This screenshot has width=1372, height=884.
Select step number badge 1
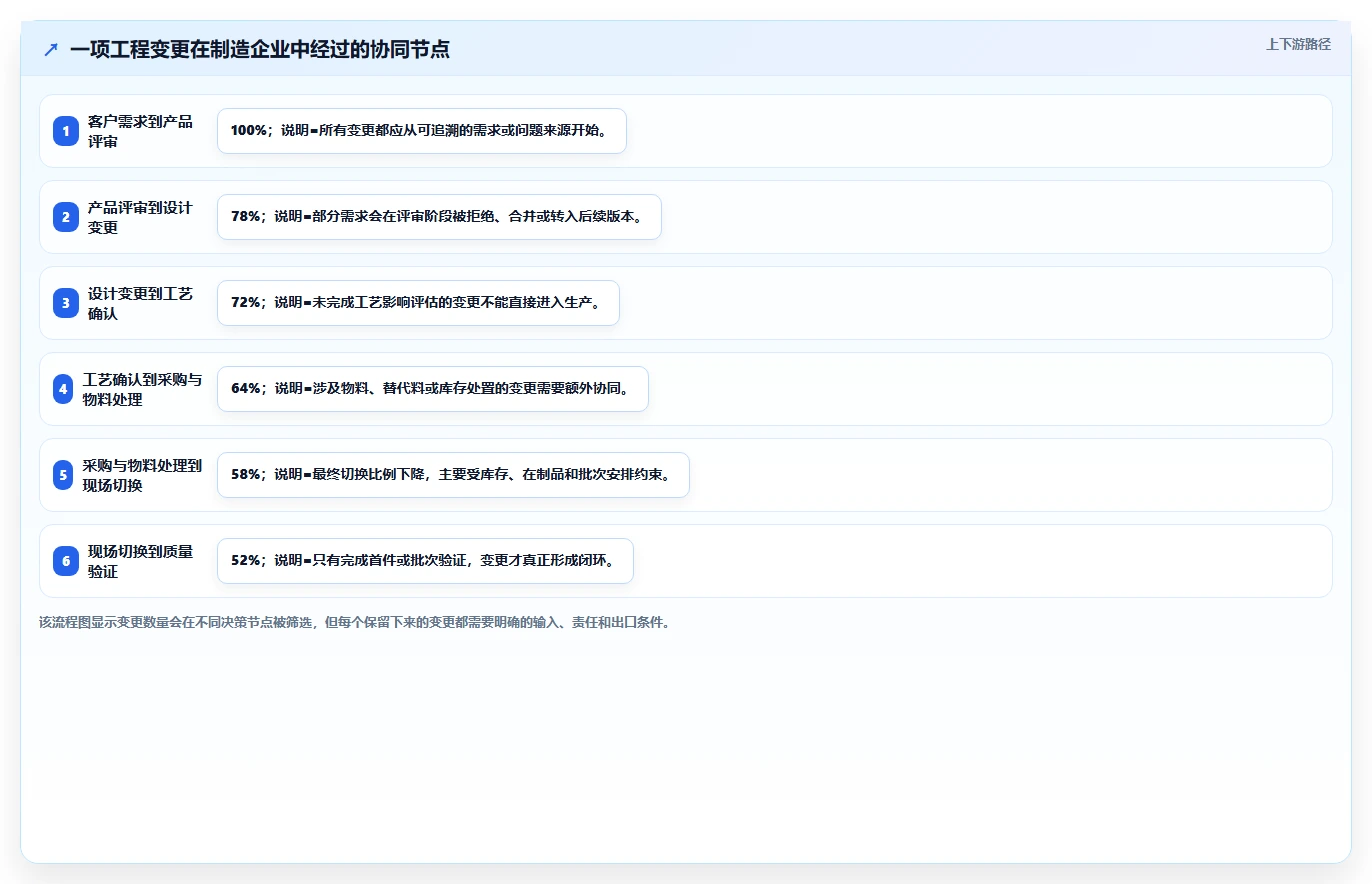[x=66, y=131]
